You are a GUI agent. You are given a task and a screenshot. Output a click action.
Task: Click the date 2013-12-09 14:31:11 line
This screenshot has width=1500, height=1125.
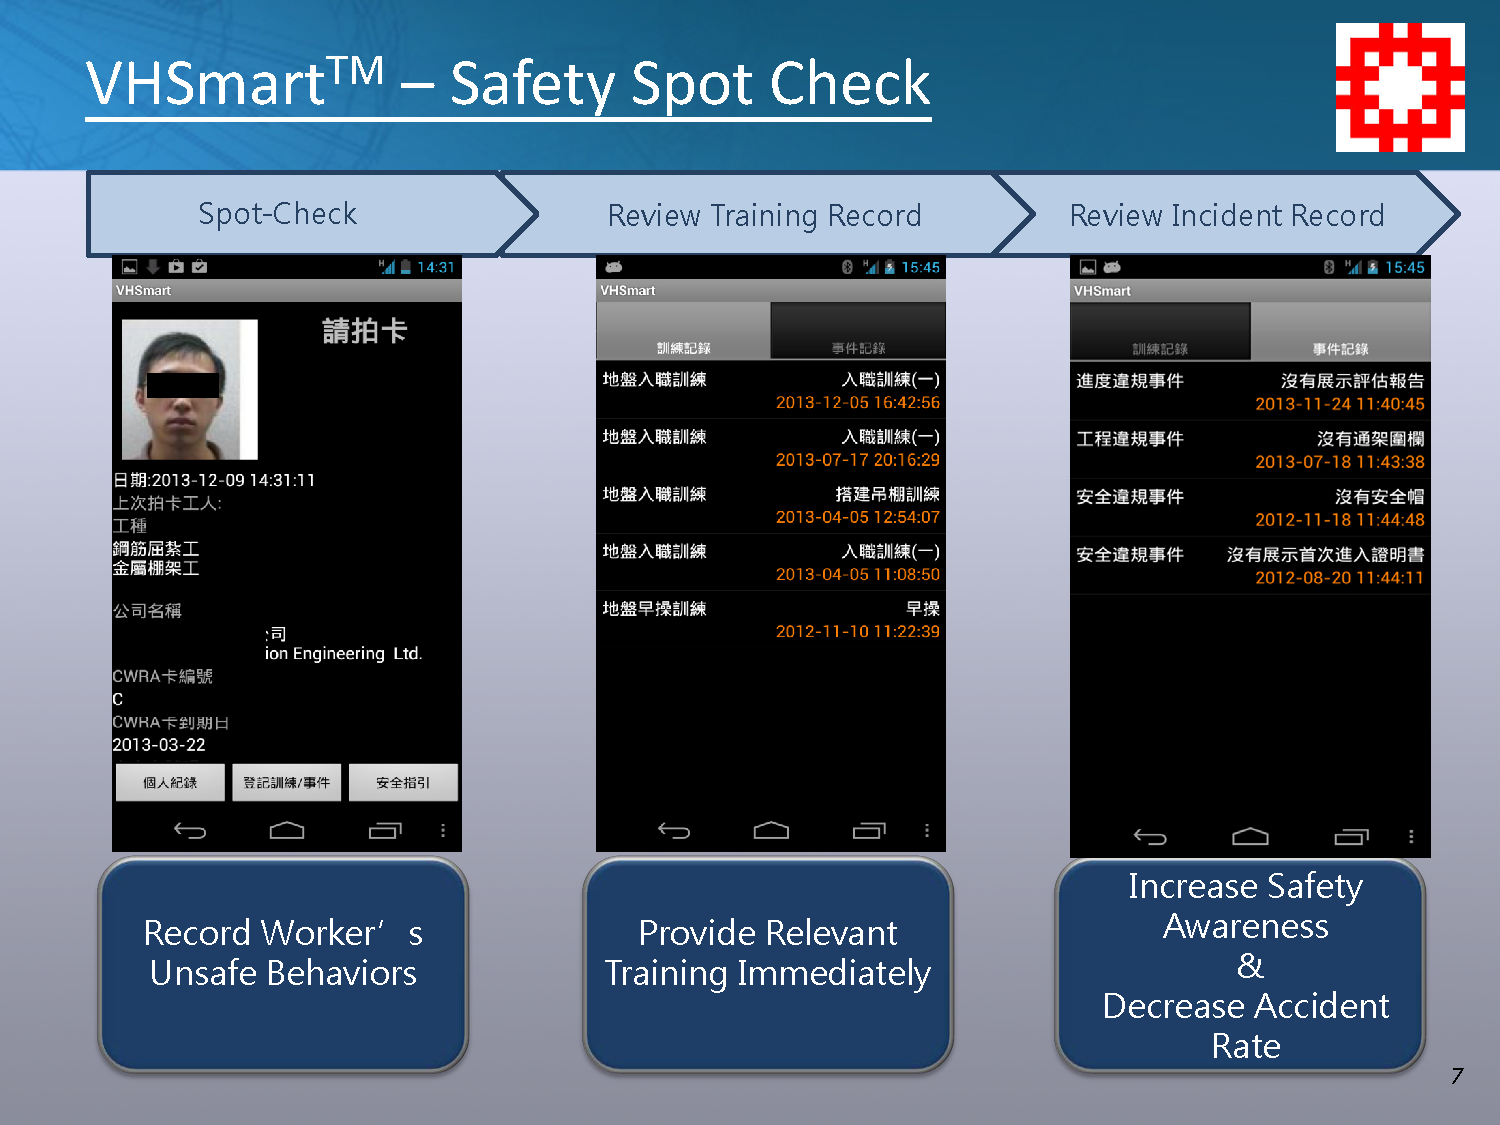(x=214, y=480)
